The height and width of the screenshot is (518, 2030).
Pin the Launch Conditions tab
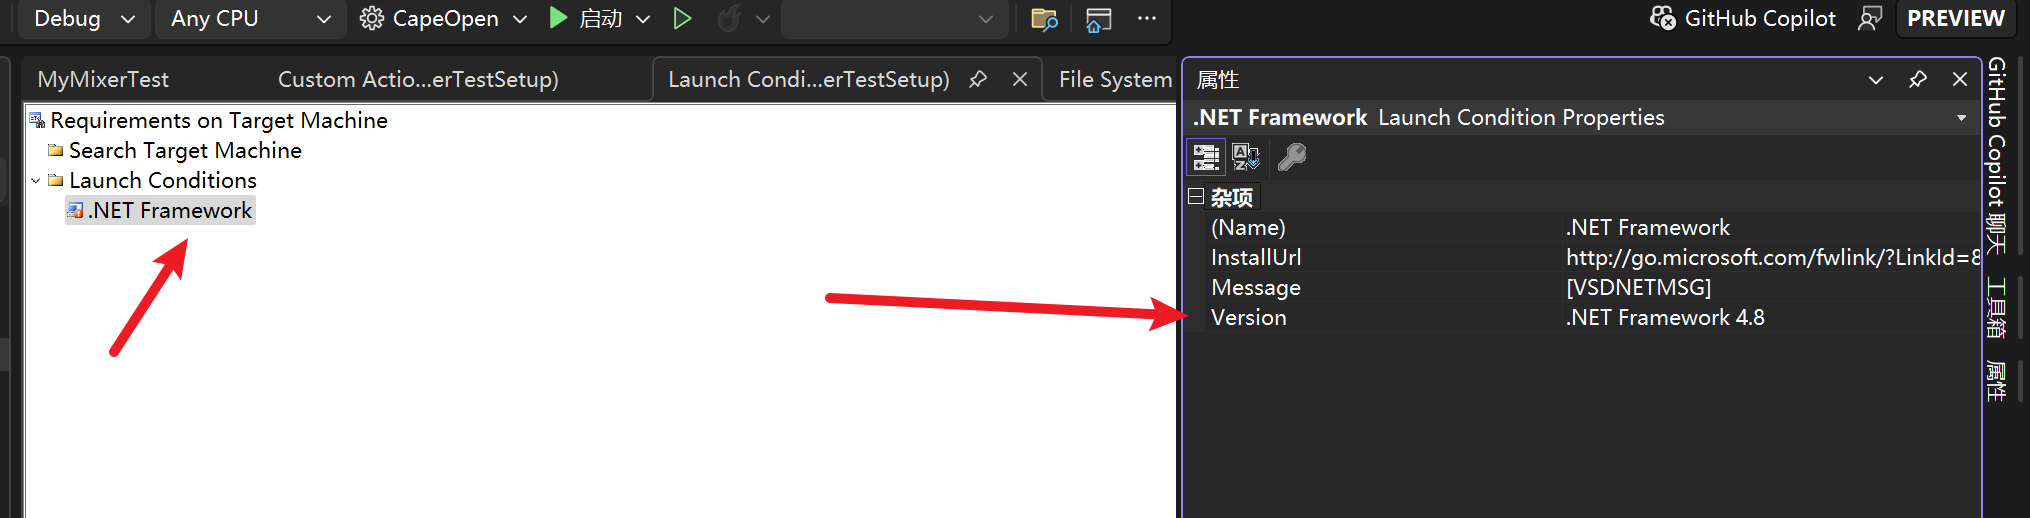(978, 79)
